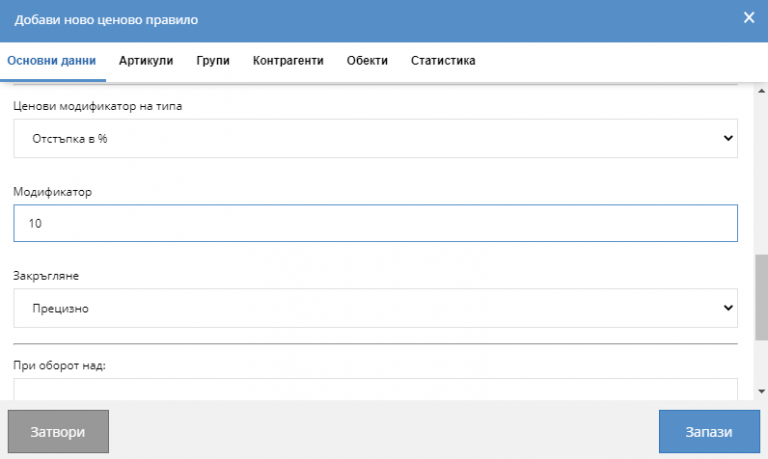Image resolution: width=768 pixels, height=459 pixels.
Task: Switch to the Артикули tab
Action: point(146,61)
